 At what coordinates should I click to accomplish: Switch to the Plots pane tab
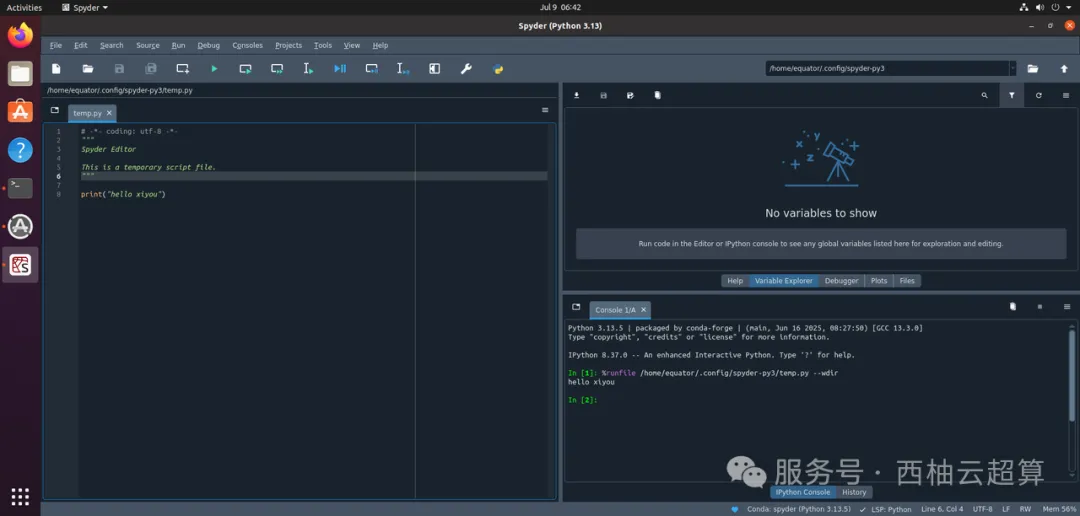(879, 281)
